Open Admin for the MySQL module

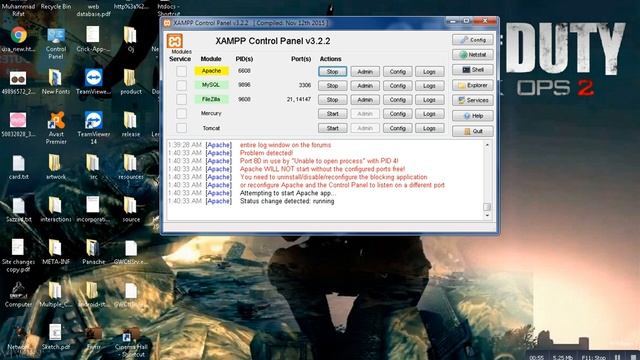coord(365,86)
